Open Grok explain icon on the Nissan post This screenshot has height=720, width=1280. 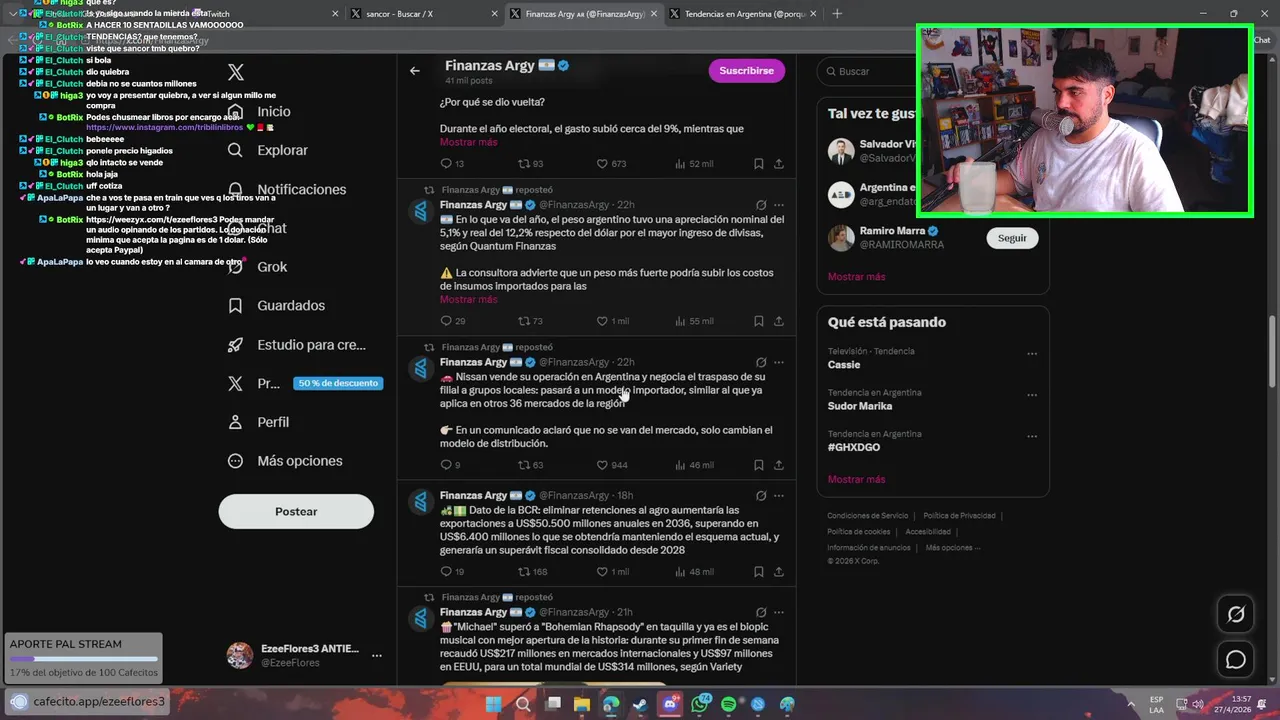761,362
